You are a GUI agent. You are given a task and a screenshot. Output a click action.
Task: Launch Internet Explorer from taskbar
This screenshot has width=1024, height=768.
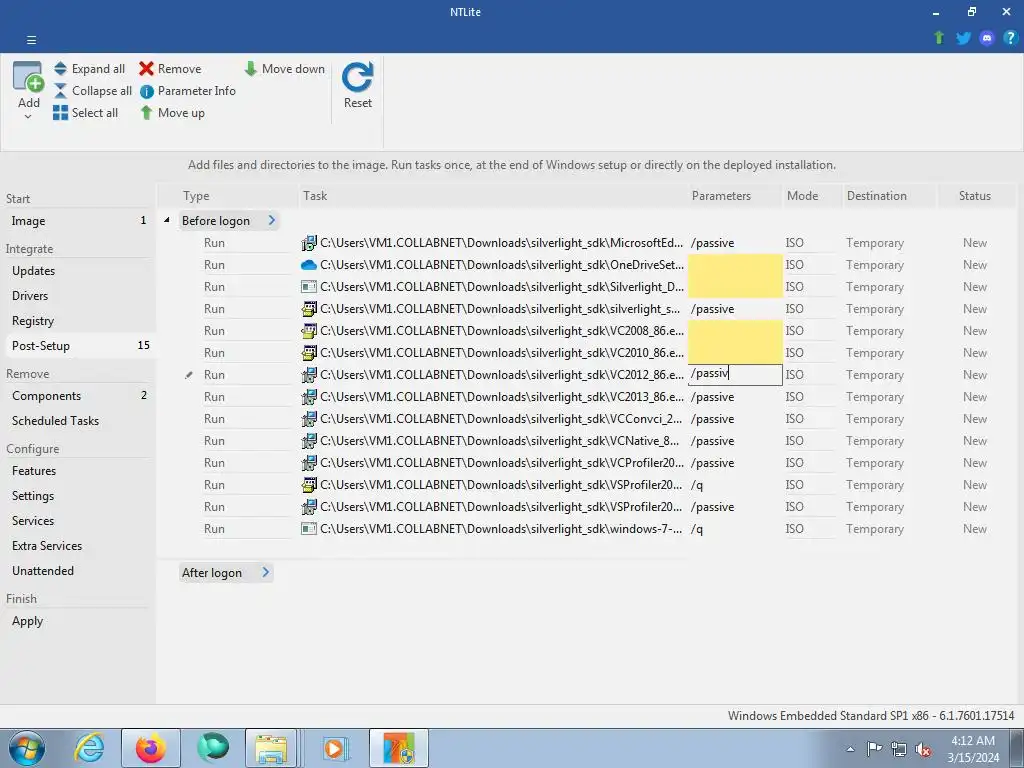88,748
